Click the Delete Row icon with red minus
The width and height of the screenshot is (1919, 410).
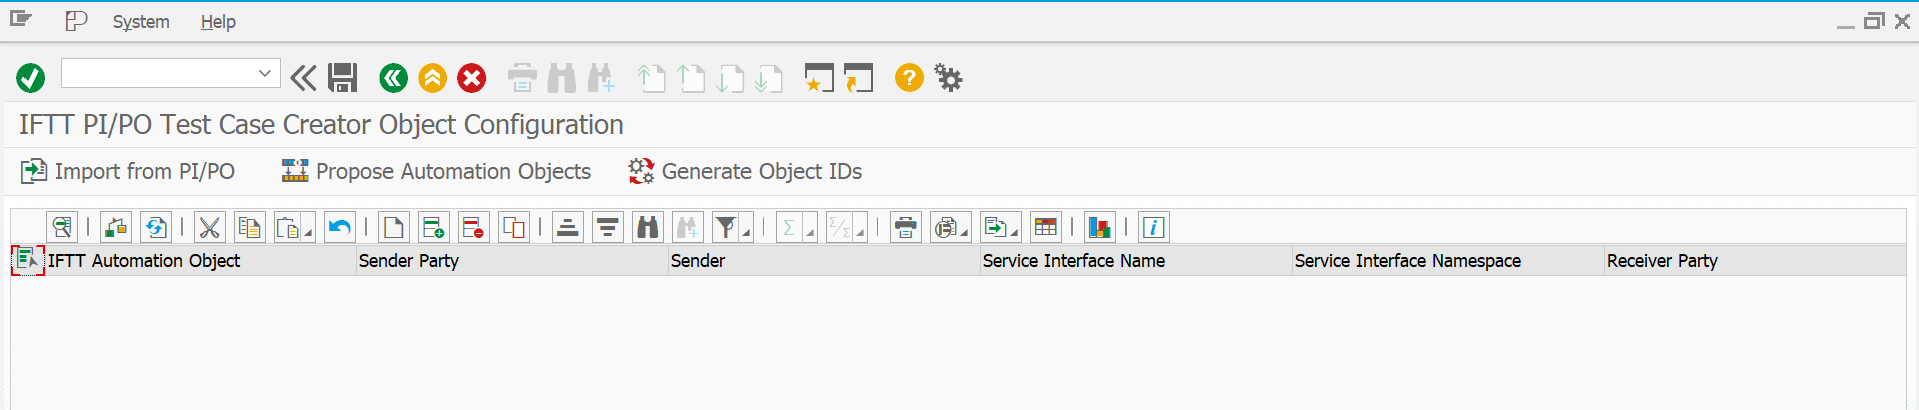point(473,228)
